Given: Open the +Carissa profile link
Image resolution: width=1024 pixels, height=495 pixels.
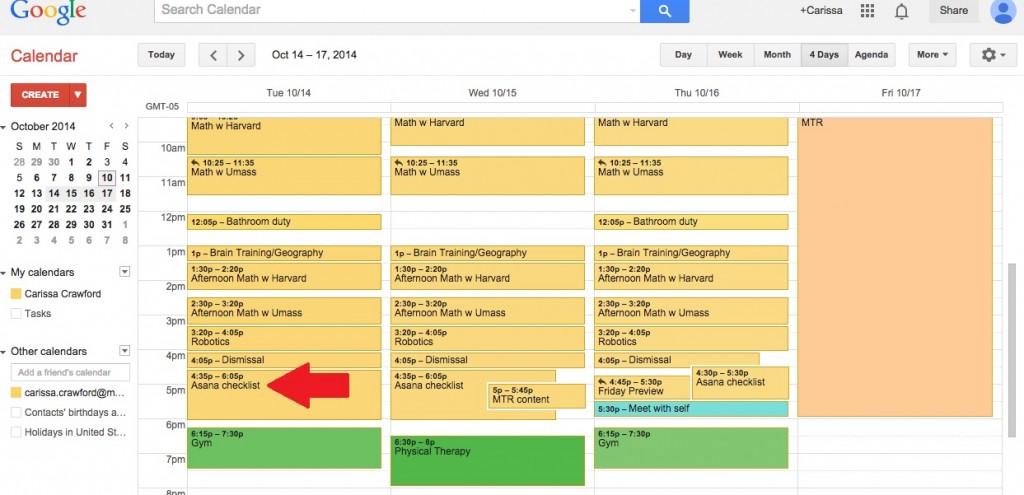Looking at the screenshot, I should pyautogui.click(x=821, y=10).
